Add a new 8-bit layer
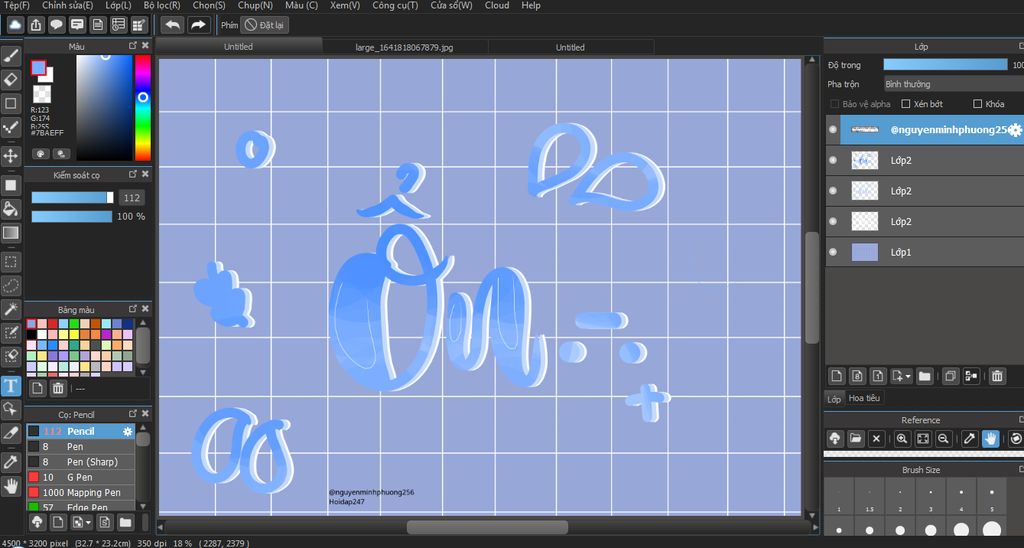Screen dimensions: 1024x548 (x=857, y=376)
